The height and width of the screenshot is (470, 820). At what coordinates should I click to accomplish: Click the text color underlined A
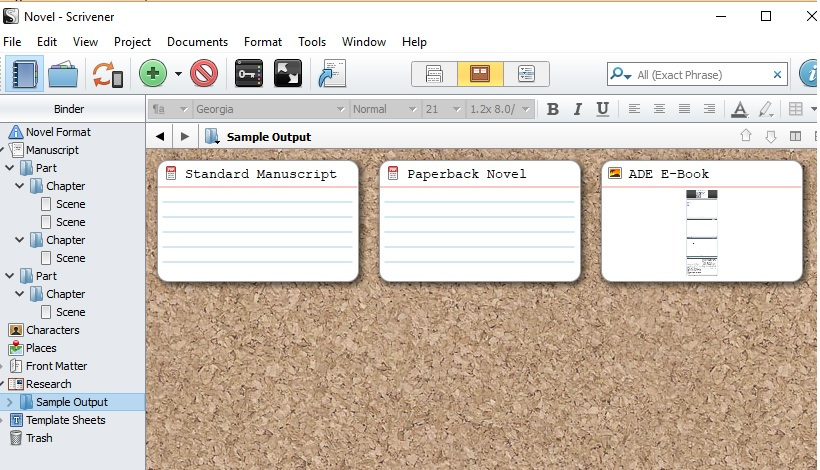739,109
